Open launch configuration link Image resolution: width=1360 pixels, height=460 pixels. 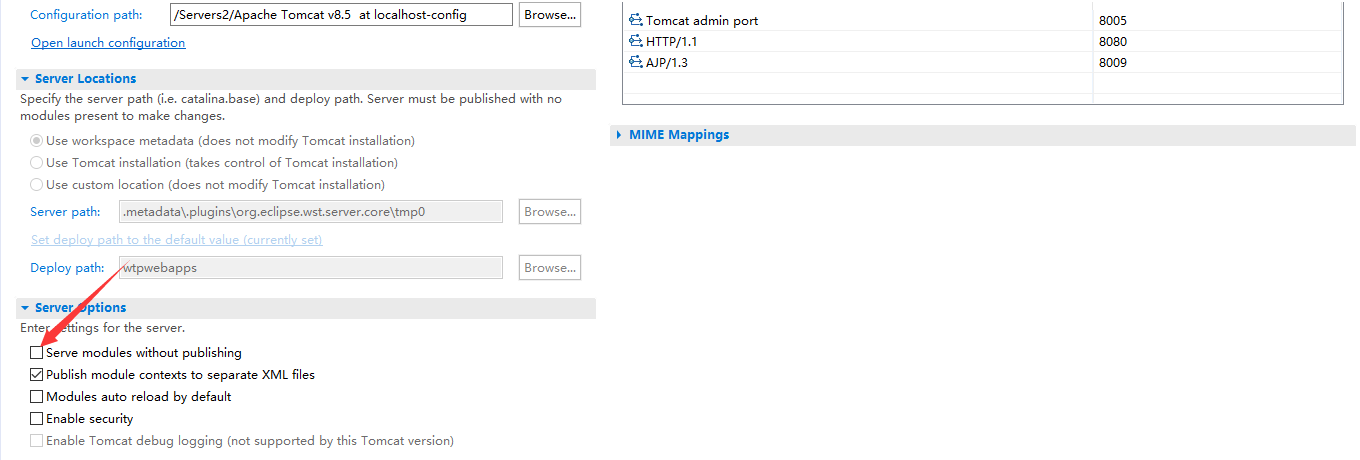click(x=108, y=43)
